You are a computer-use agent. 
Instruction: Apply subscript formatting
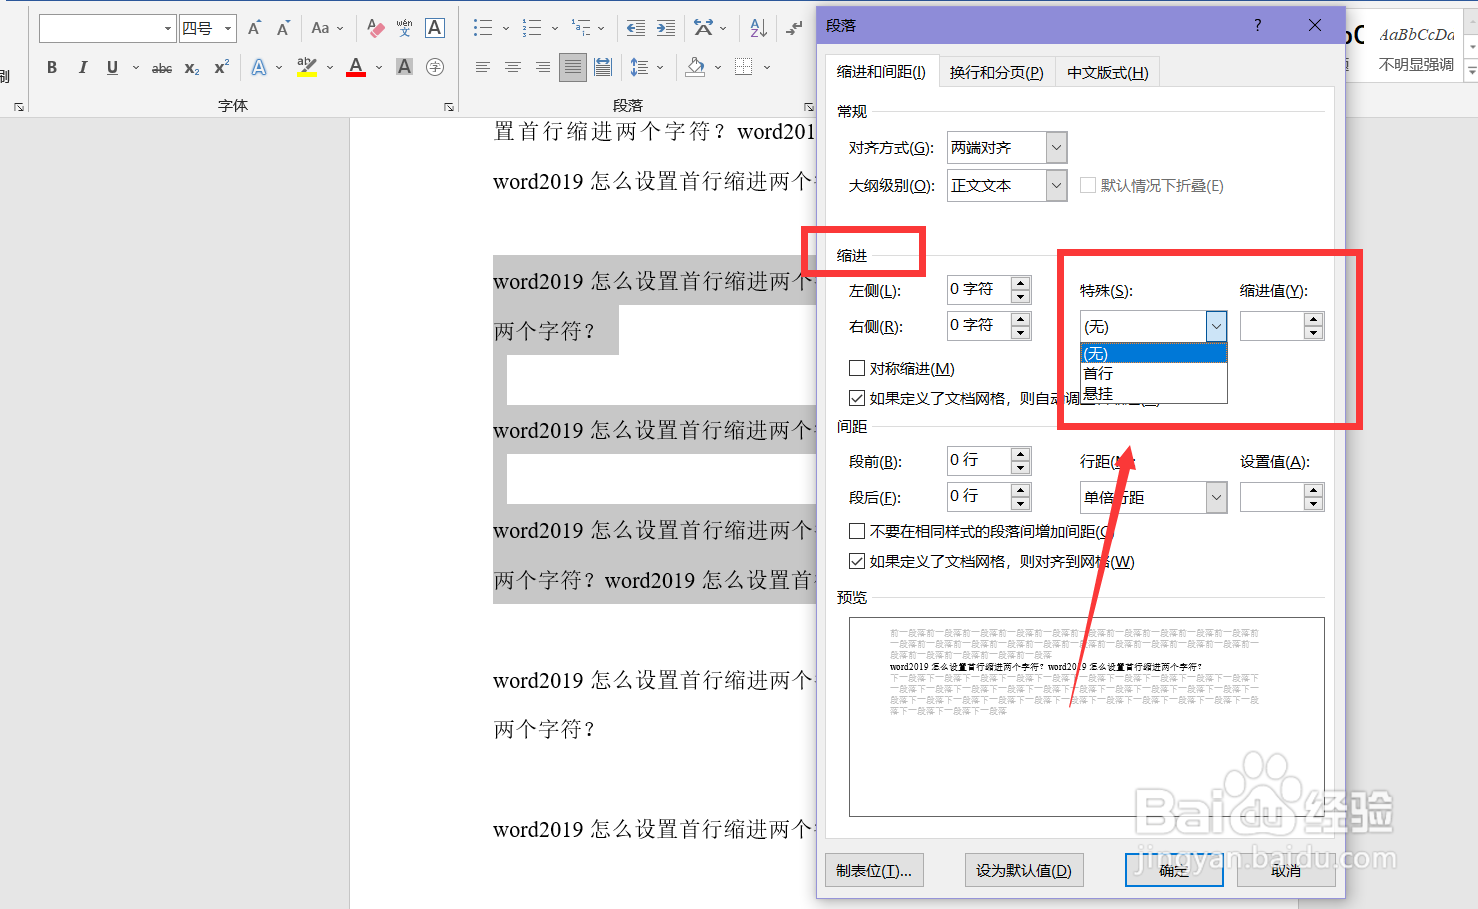click(x=192, y=68)
